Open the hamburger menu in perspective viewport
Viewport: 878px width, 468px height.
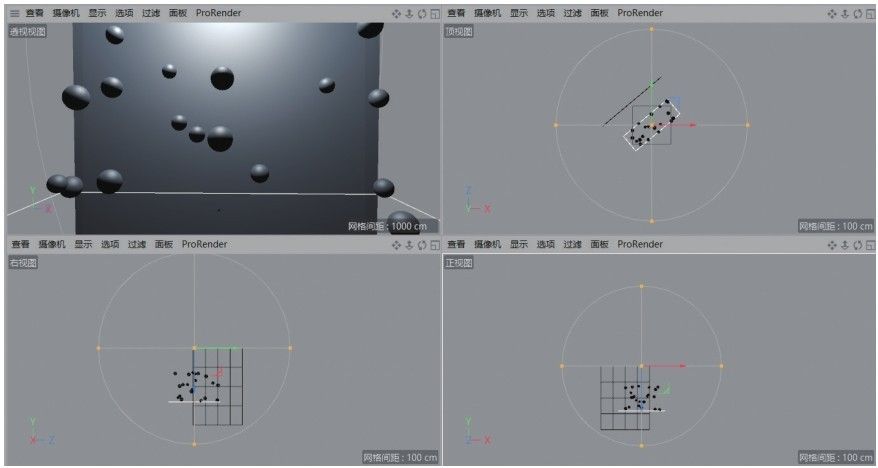click(x=15, y=13)
